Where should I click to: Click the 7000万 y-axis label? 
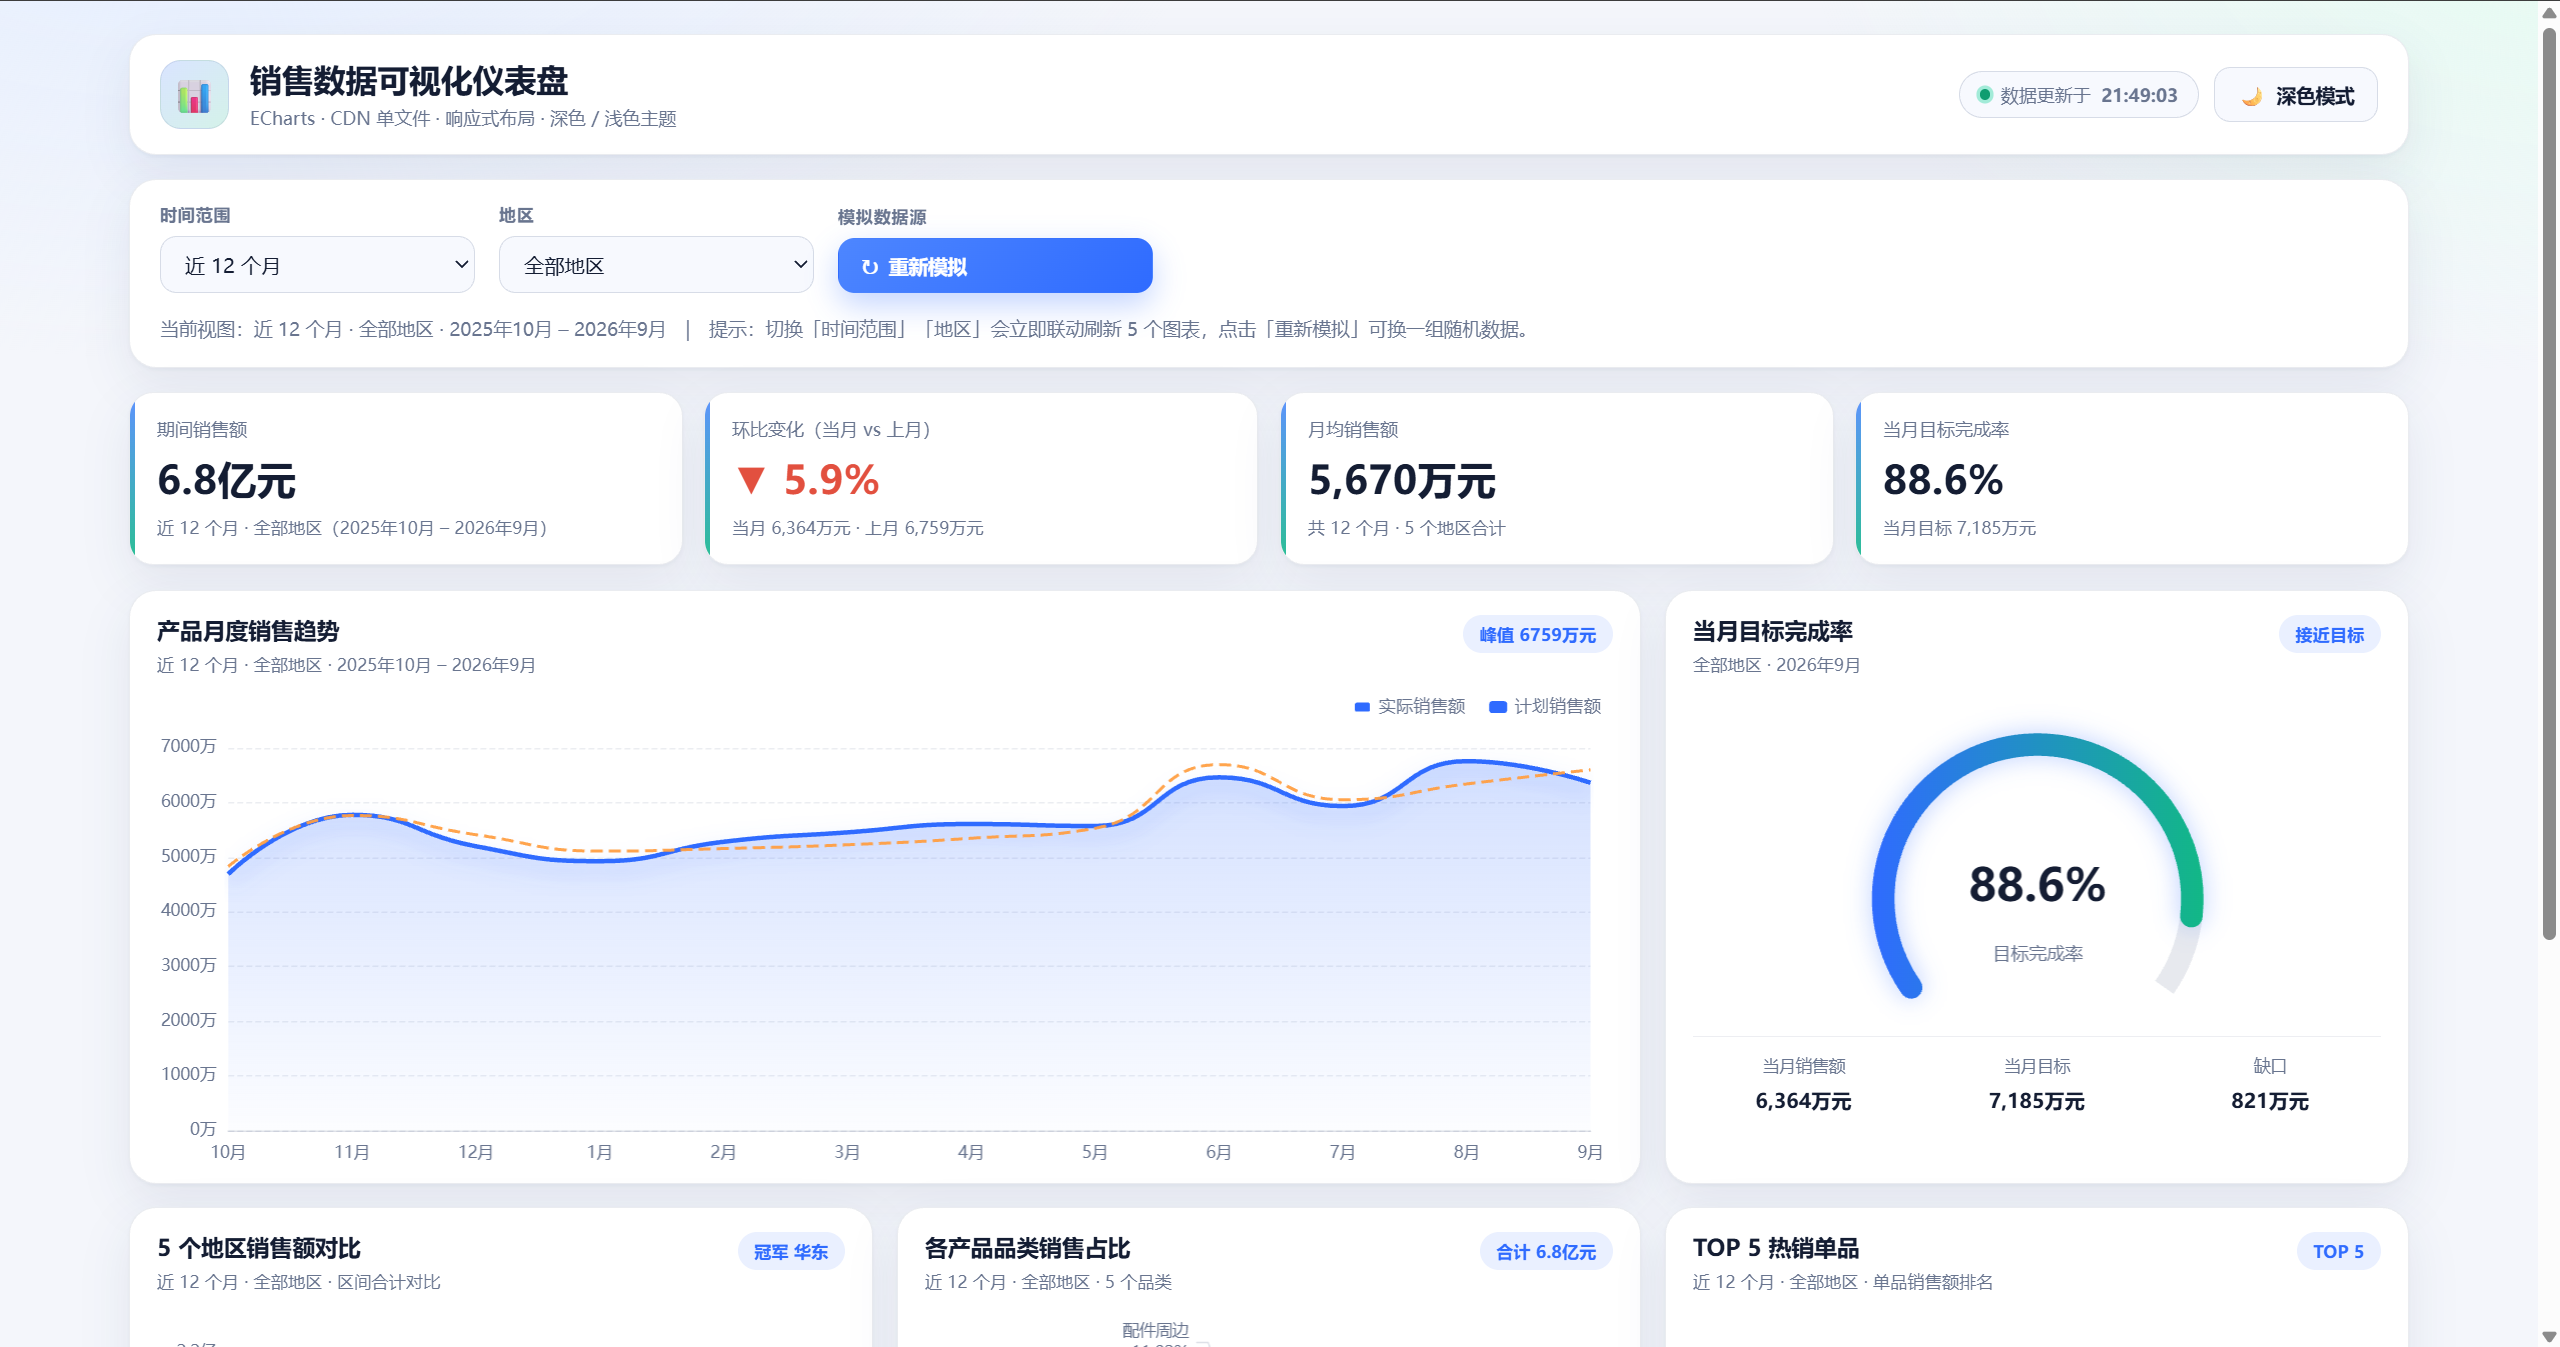click(188, 746)
